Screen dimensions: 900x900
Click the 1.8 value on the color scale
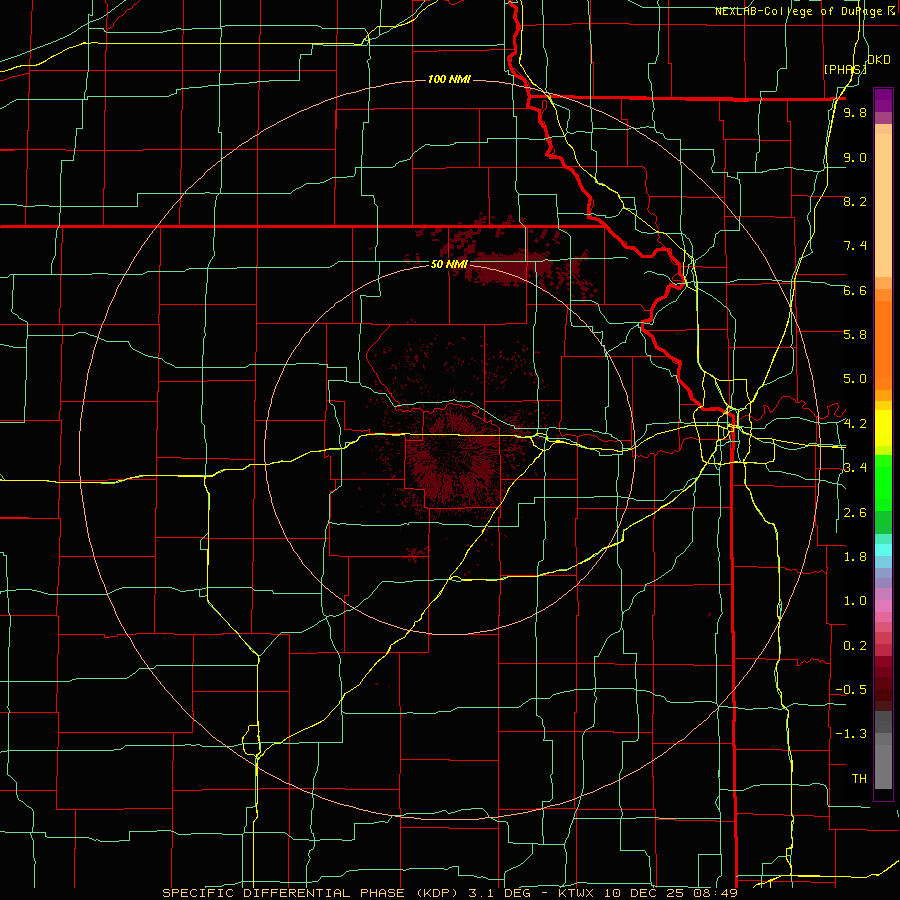click(855, 557)
